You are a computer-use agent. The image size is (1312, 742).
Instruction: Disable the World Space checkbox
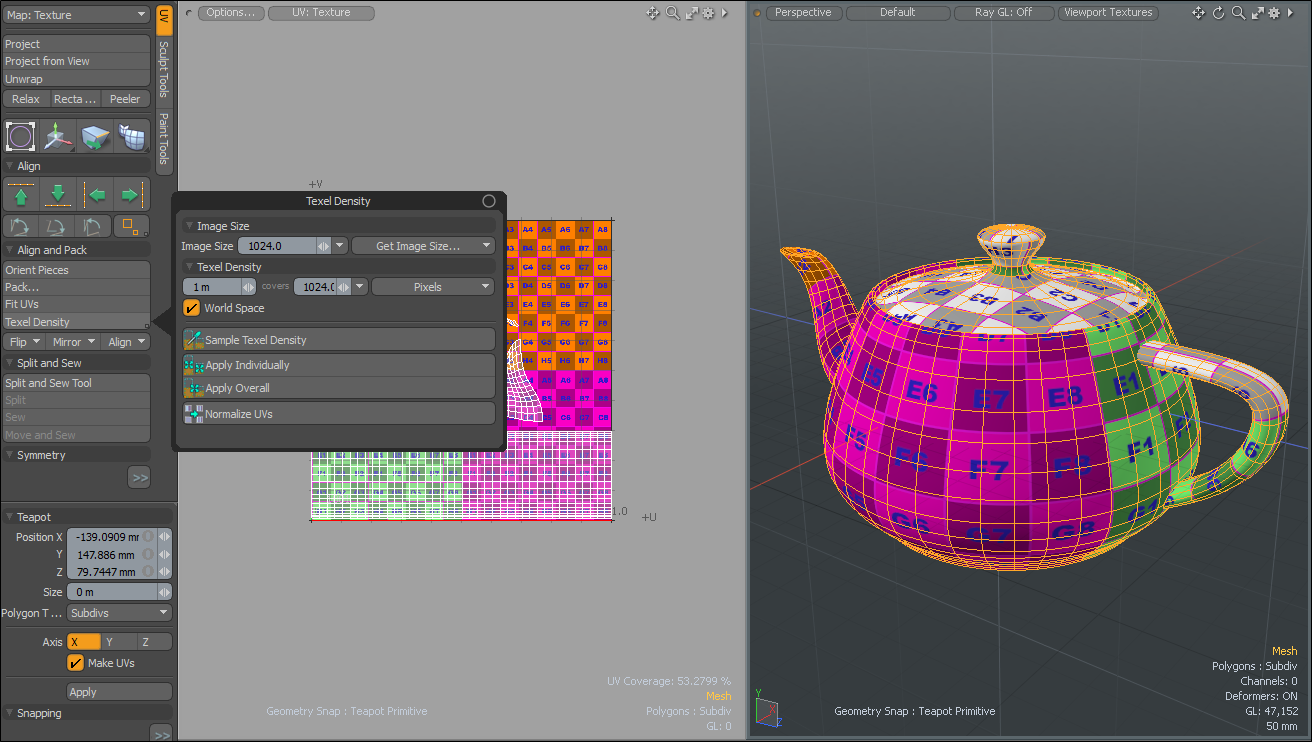click(x=192, y=308)
